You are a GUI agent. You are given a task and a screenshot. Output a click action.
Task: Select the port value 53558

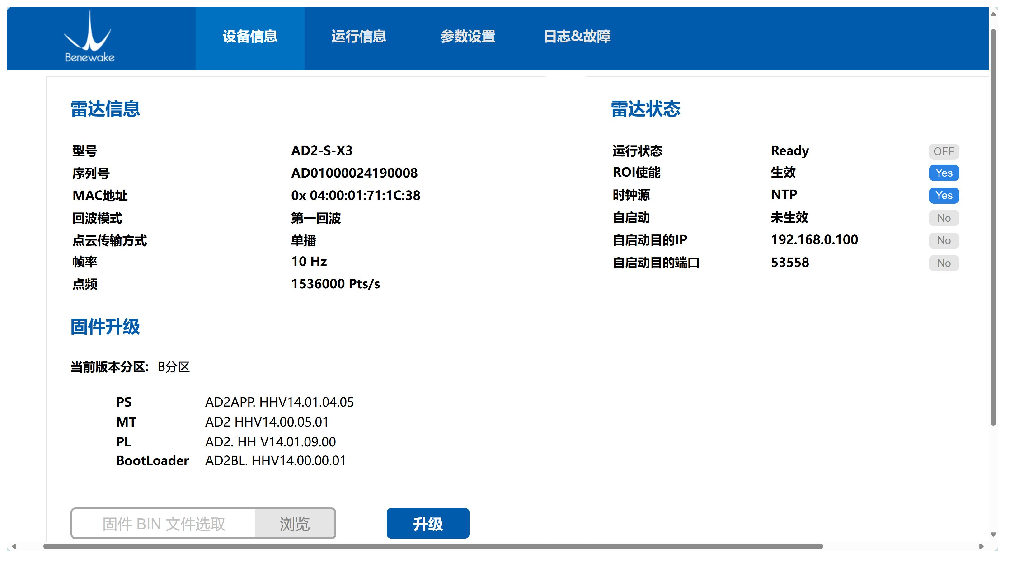pyautogui.click(x=790, y=263)
